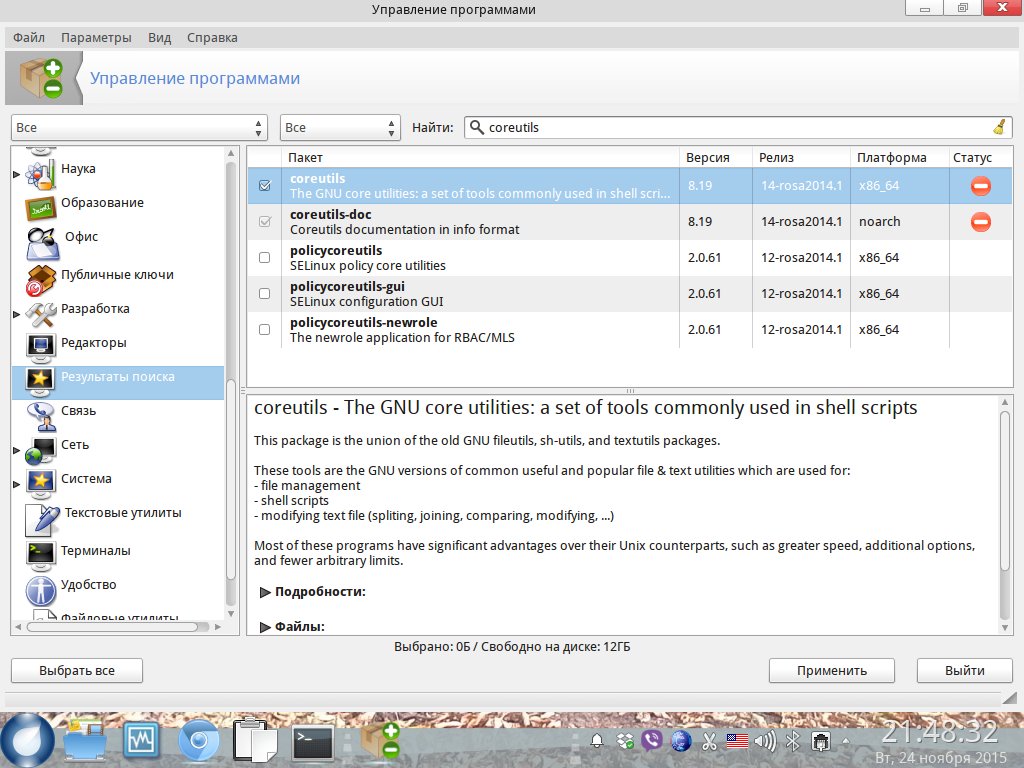This screenshot has height=768, width=1024.
Task: Click the magnifier icon in the search box
Action: coord(477,127)
